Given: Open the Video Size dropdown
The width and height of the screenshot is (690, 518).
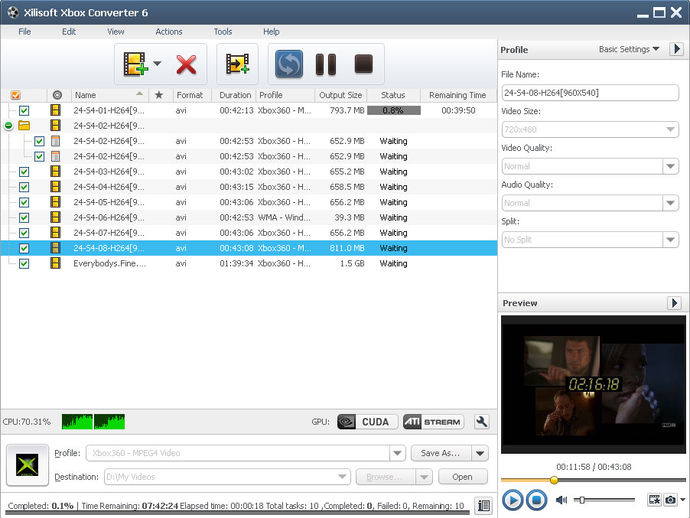Looking at the screenshot, I should pyautogui.click(x=670, y=129).
